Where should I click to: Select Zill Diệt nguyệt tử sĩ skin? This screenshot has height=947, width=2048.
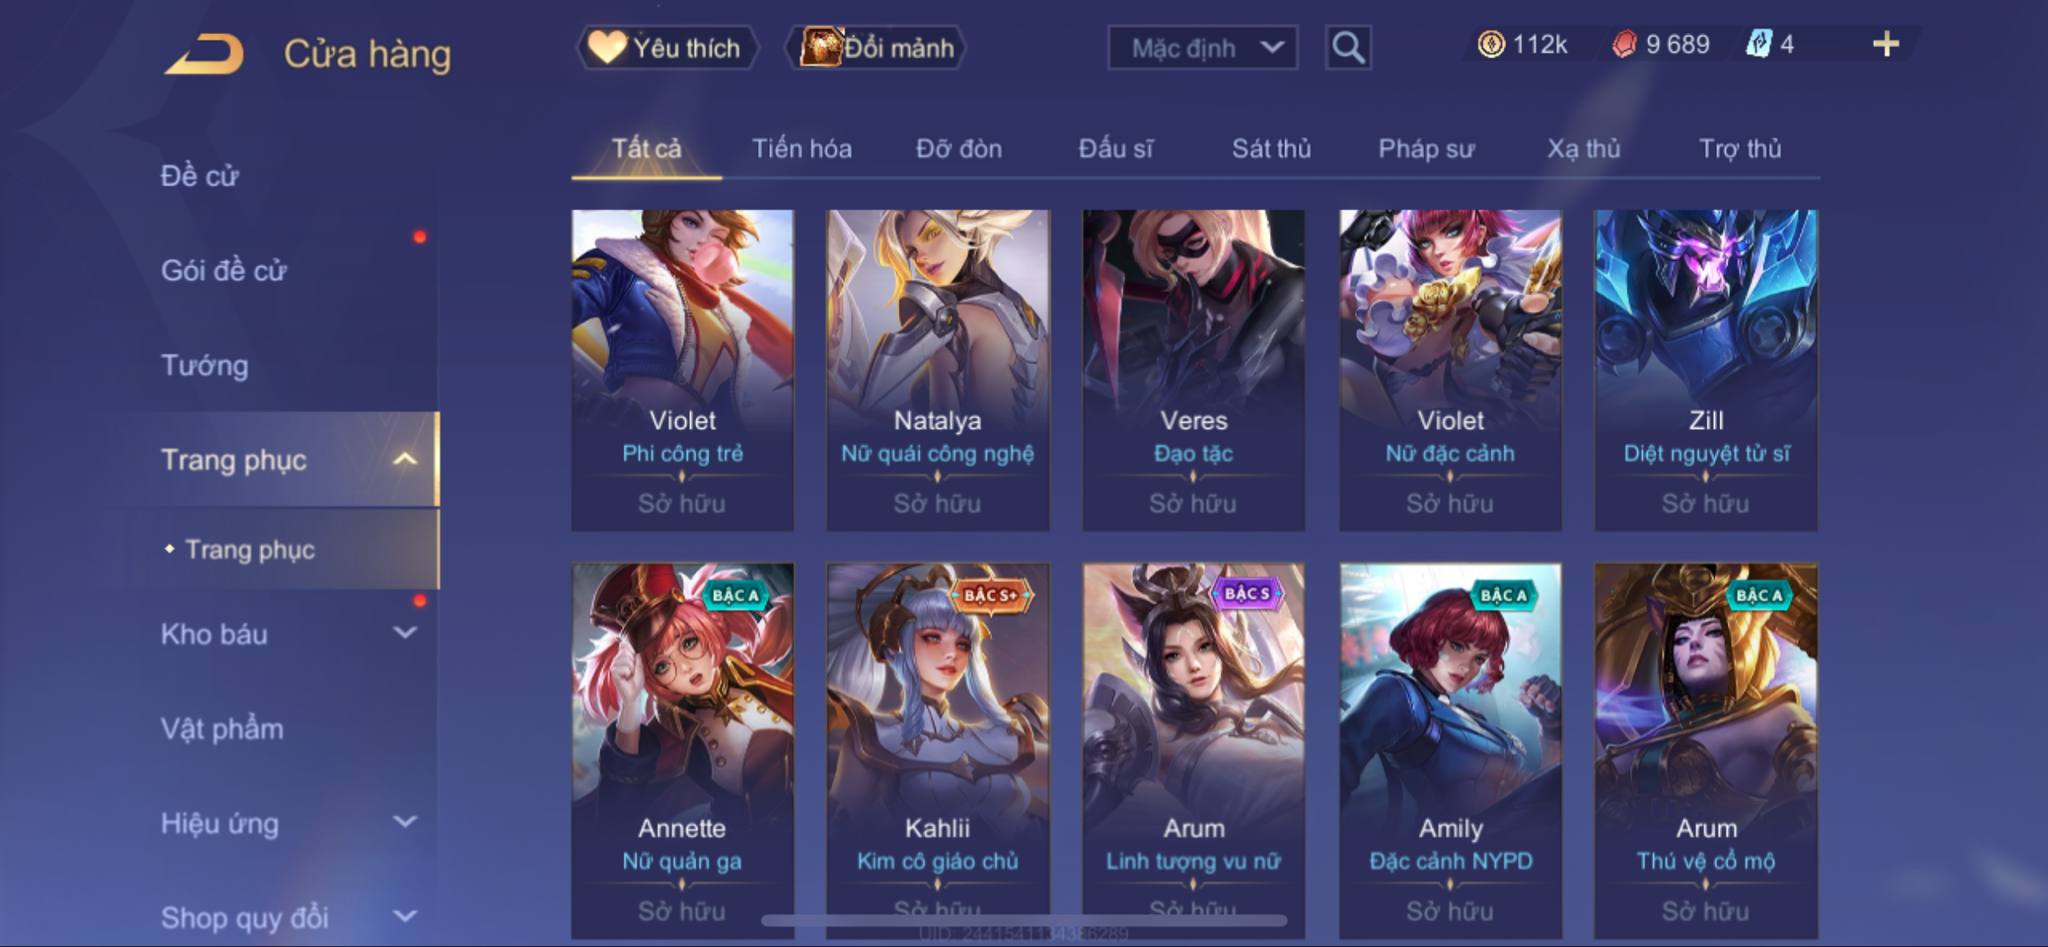(1706, 370)
